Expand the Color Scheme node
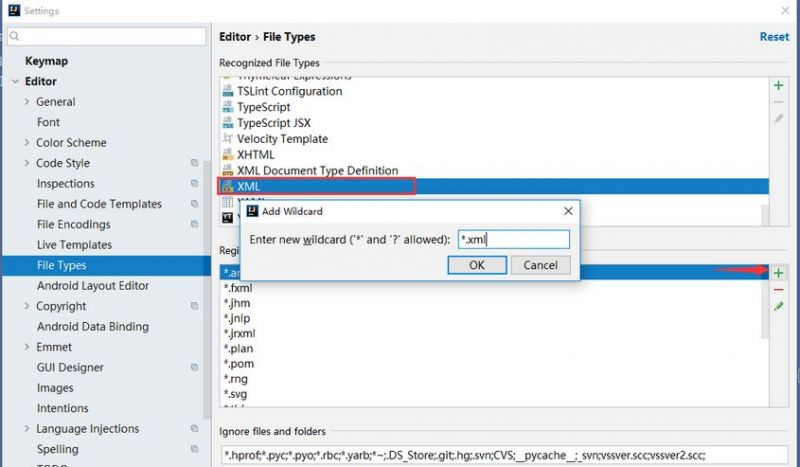Viewport: 800px width, 467px height. pyautogui.click(x=27, y=142)
